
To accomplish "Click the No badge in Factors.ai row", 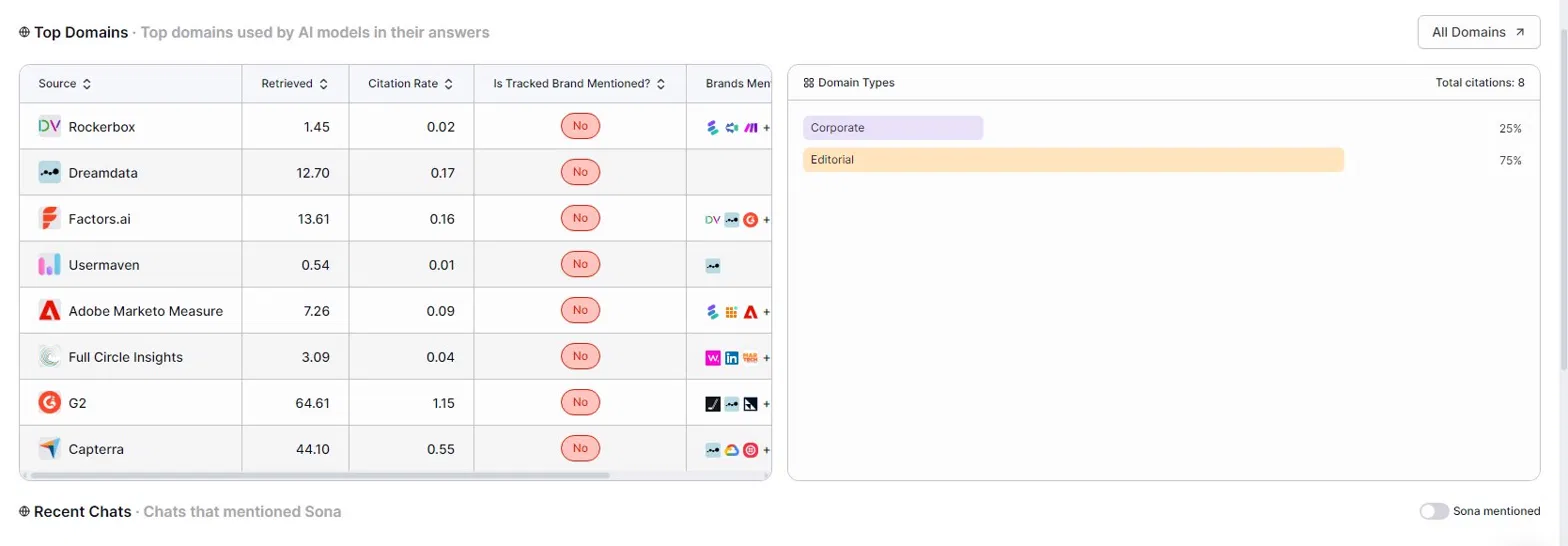I will [580, 218].
